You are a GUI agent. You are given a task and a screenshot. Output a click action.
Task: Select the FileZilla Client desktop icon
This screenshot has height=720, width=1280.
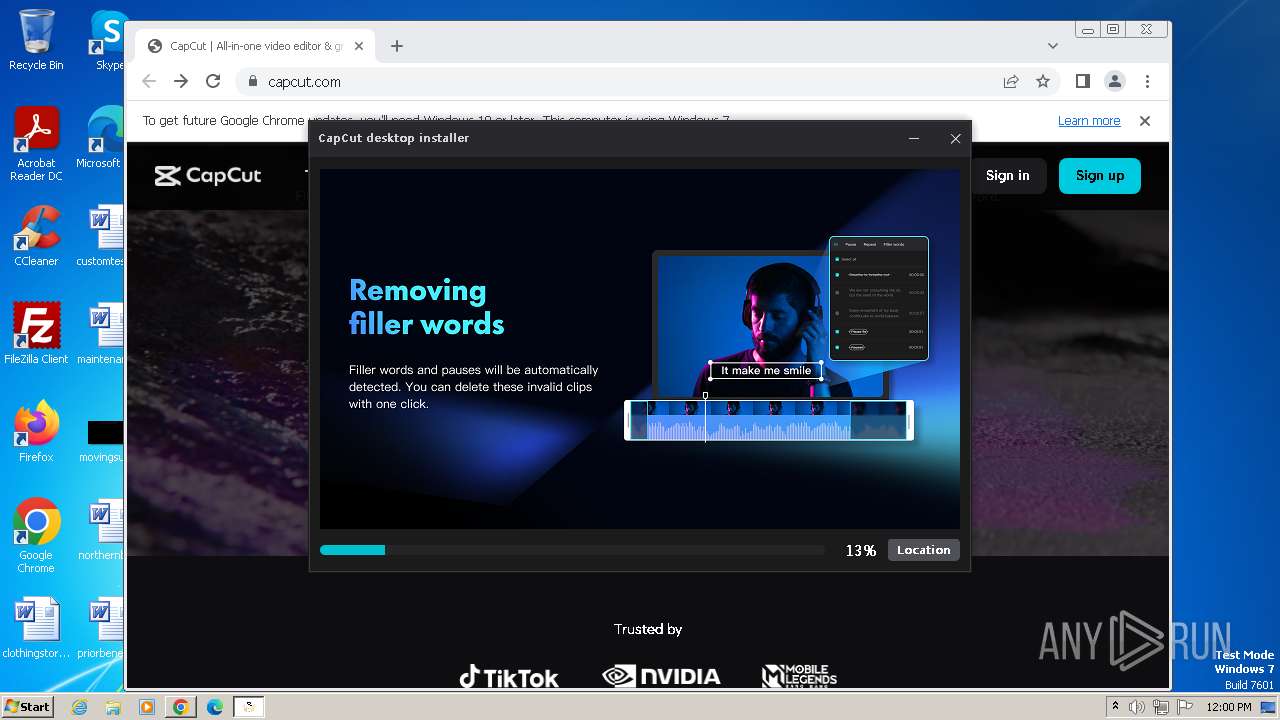pos(36,333)
